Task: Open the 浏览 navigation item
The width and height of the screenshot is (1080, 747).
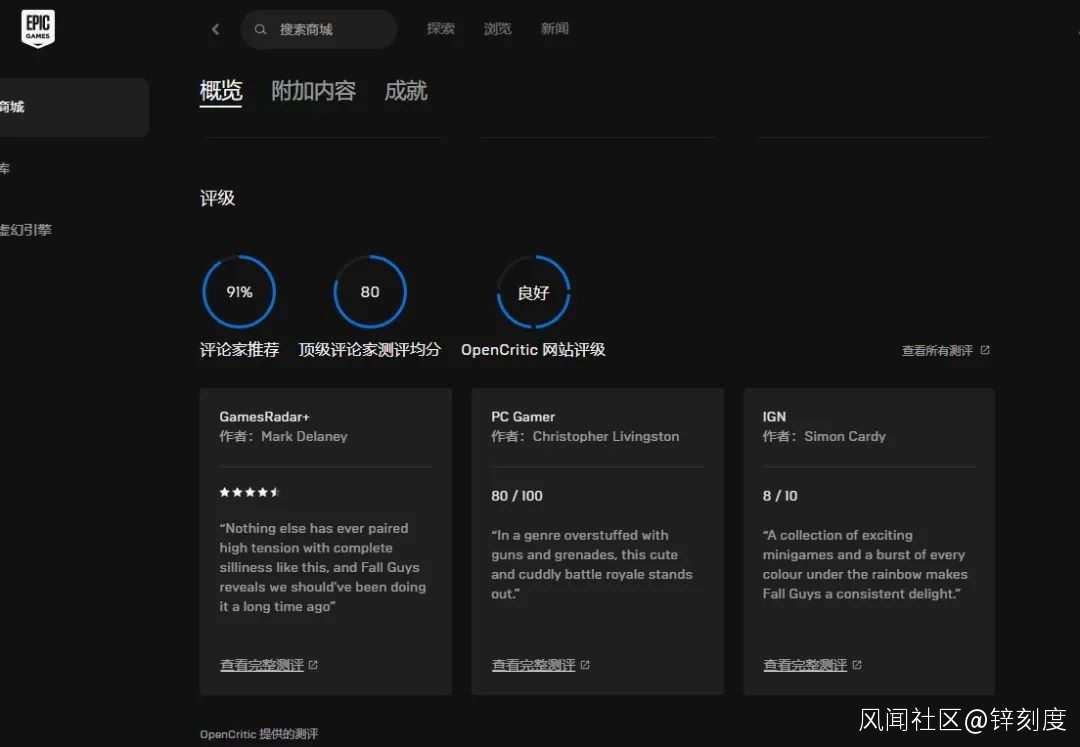Action: pos(497,28)
